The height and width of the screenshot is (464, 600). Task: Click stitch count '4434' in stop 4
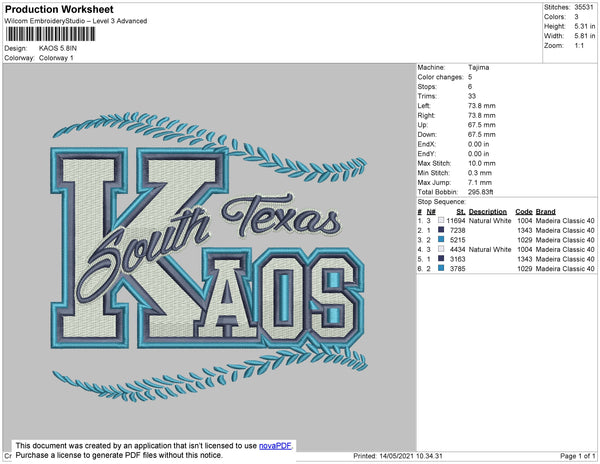[458, 249]
